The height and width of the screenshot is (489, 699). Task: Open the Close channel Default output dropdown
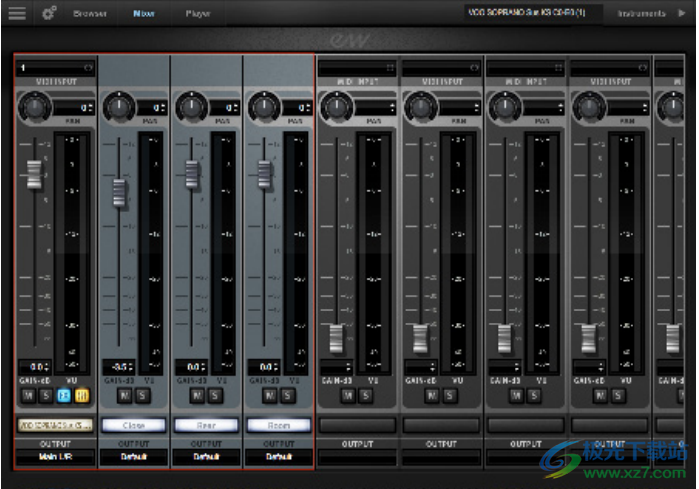134,456
